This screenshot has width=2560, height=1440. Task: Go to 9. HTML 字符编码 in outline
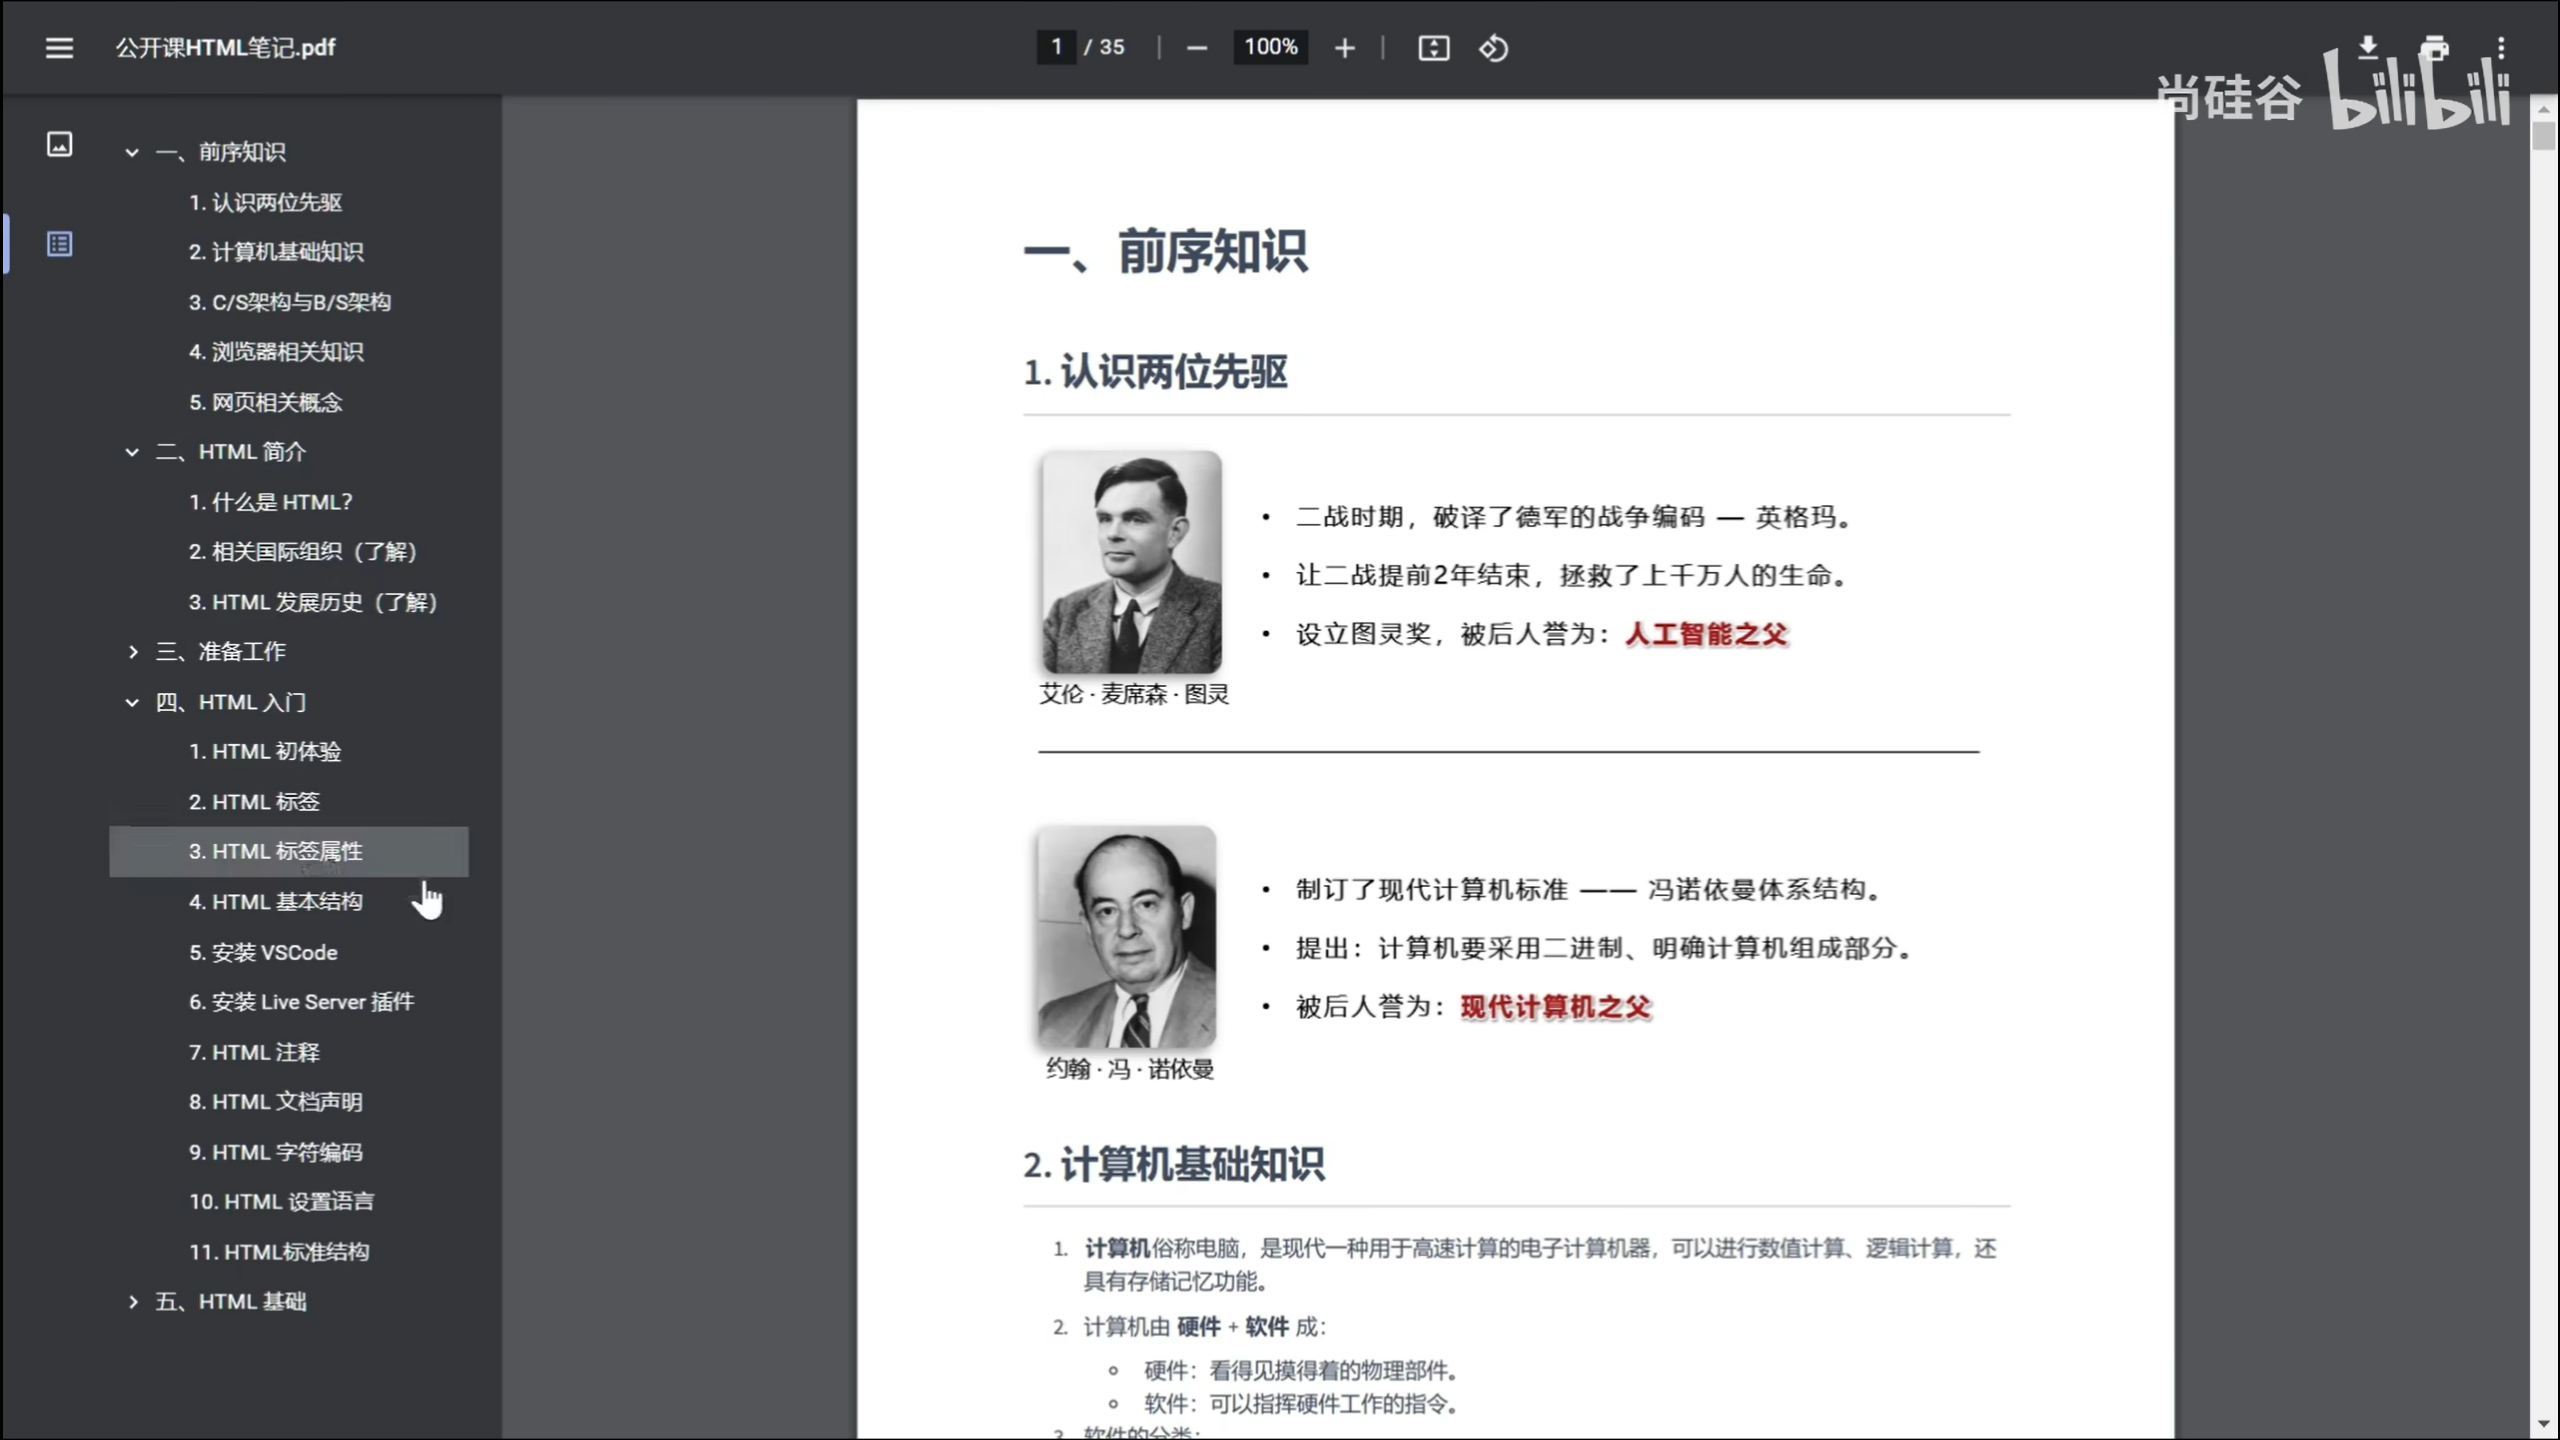[x=276, y=1152]
